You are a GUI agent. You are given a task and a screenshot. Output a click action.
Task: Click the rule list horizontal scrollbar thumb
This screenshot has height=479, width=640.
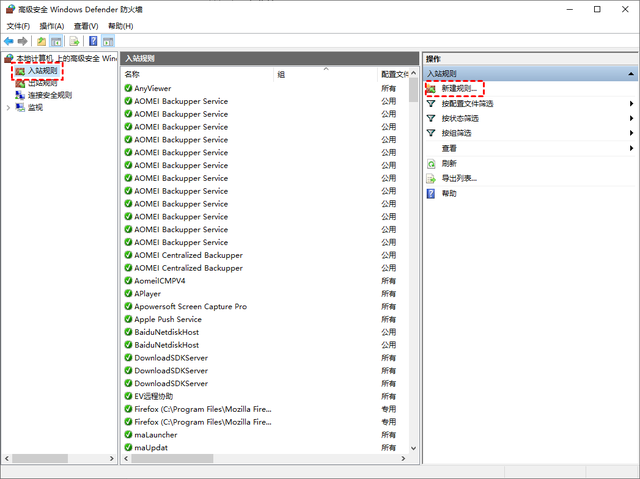tap(172, 459)
